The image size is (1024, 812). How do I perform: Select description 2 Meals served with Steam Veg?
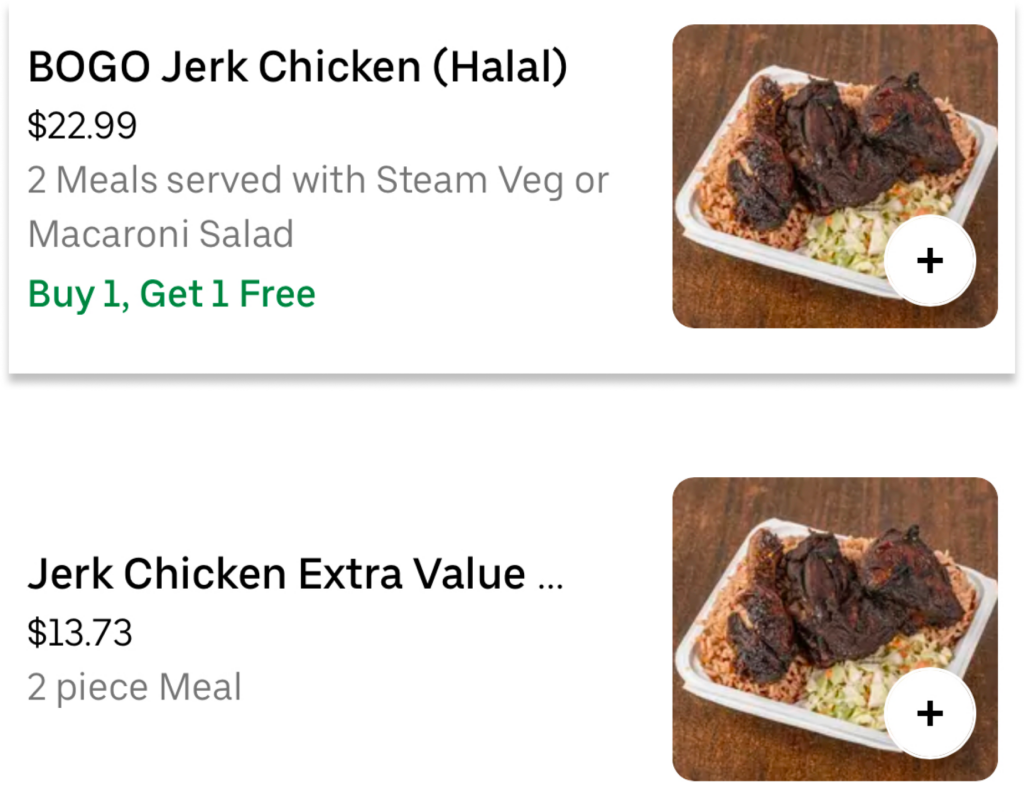pyautogui.click(x=319, y=180)
